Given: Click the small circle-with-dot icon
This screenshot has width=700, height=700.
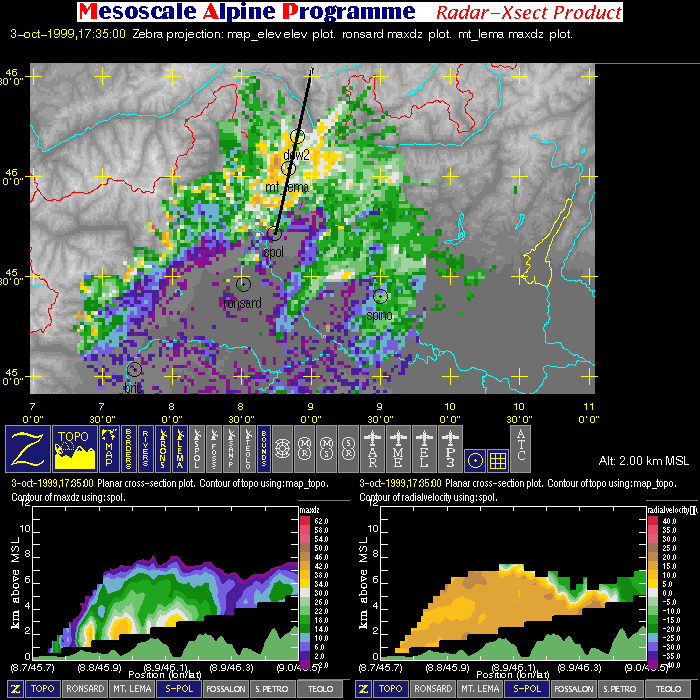Looking at the screenshot, I should point(475,461).
